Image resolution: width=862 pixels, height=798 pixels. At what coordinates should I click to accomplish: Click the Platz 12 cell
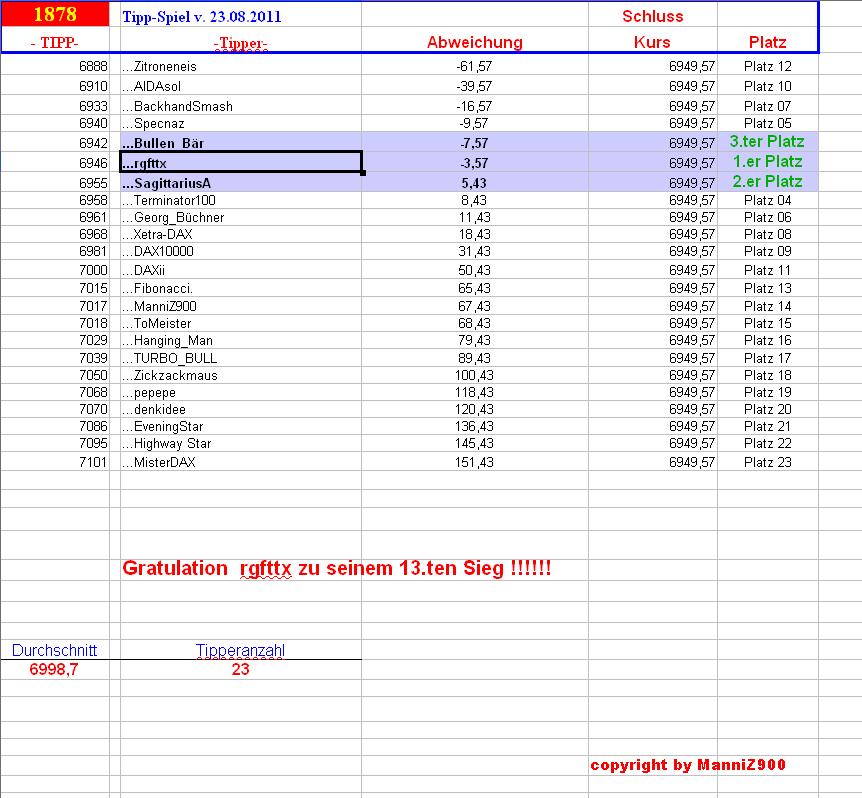(x=767, y=66)
